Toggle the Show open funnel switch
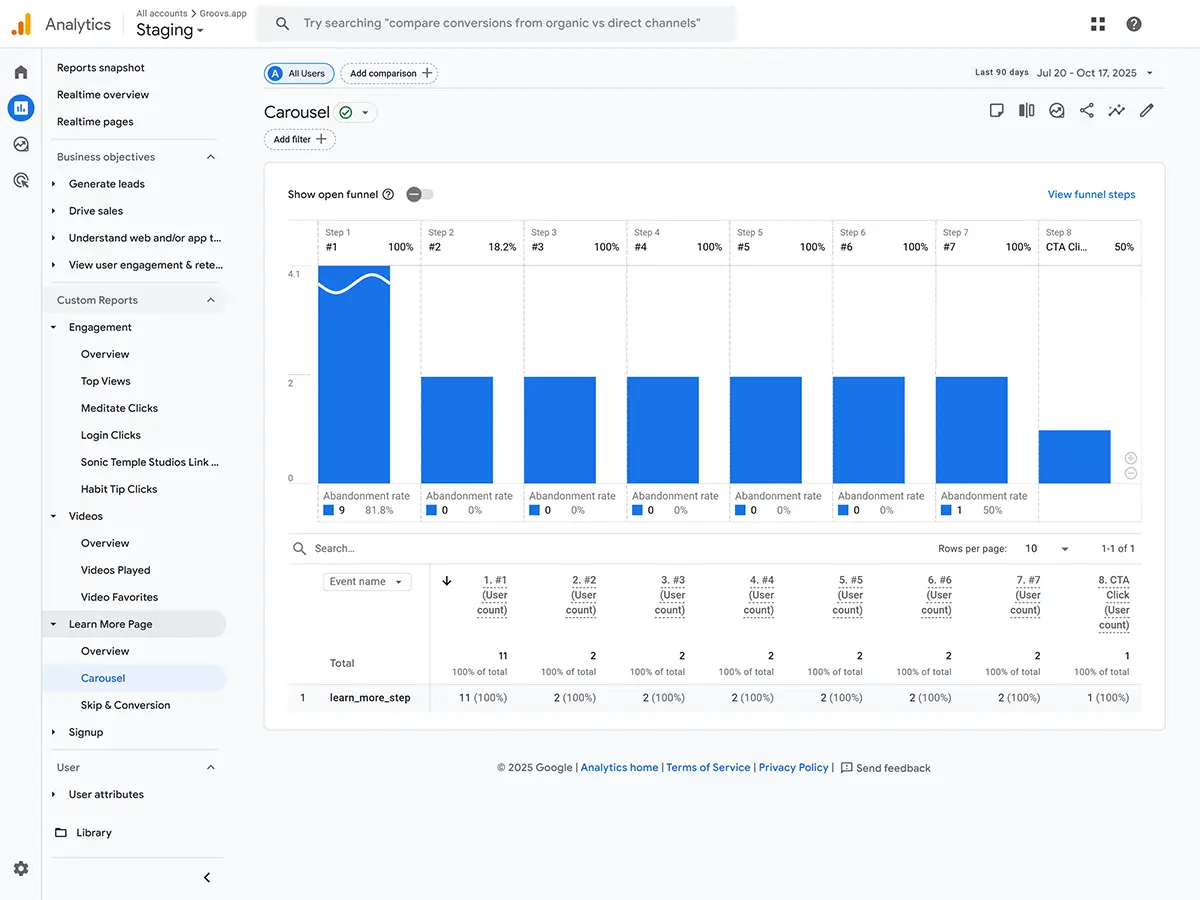Screen dimensions: 1200x900 click(x=420, y=194)
